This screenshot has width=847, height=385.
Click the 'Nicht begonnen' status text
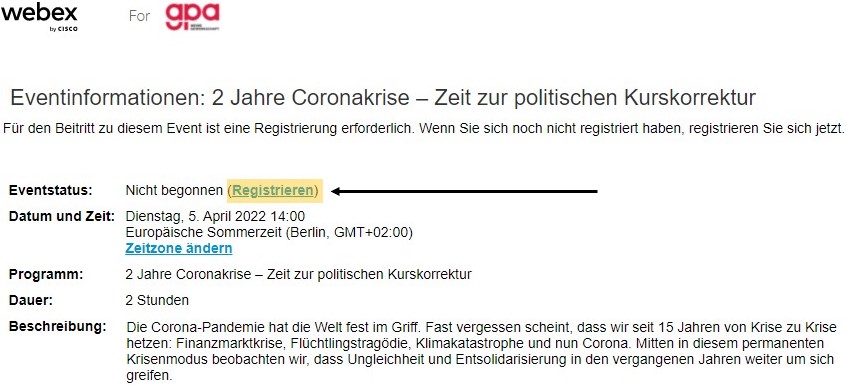[x=174, y=191]
